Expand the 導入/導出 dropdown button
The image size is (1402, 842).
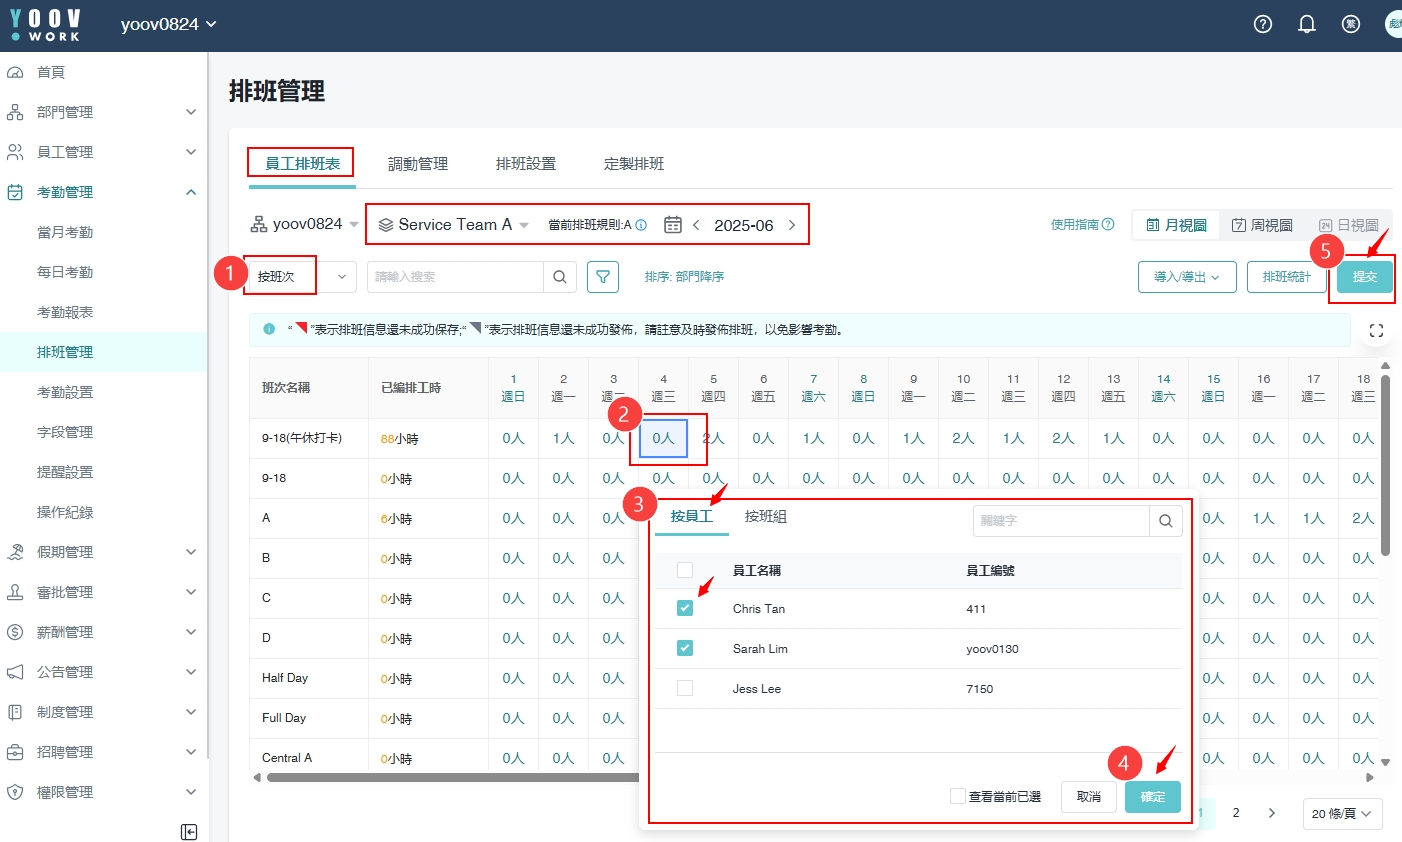[x=1187, y=277]
